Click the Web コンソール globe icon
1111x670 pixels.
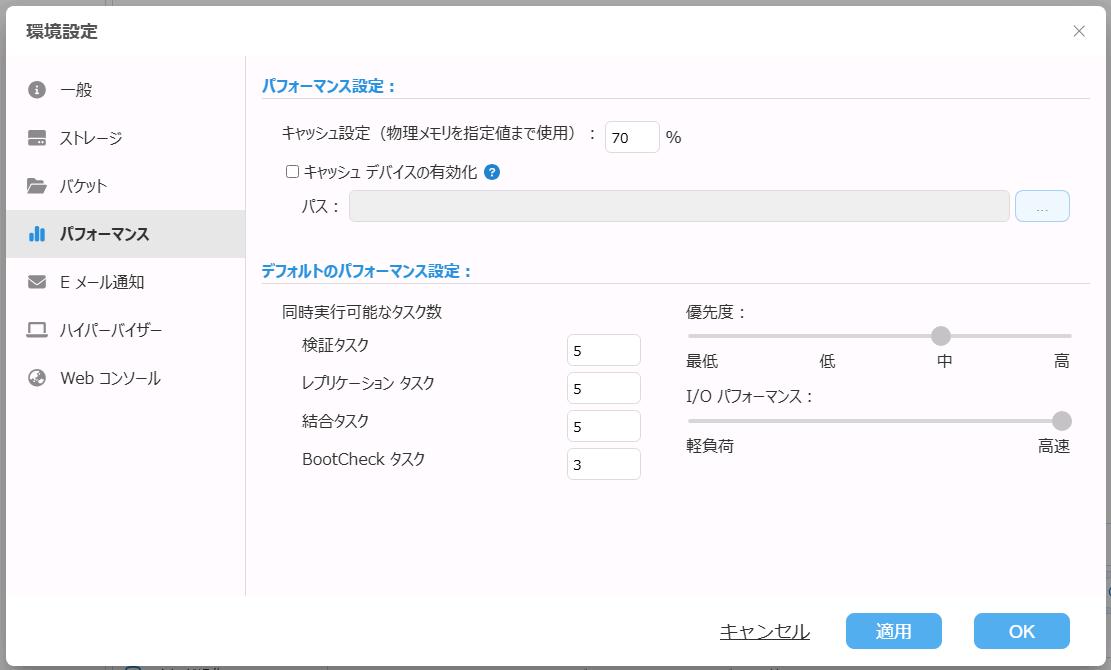37,378
